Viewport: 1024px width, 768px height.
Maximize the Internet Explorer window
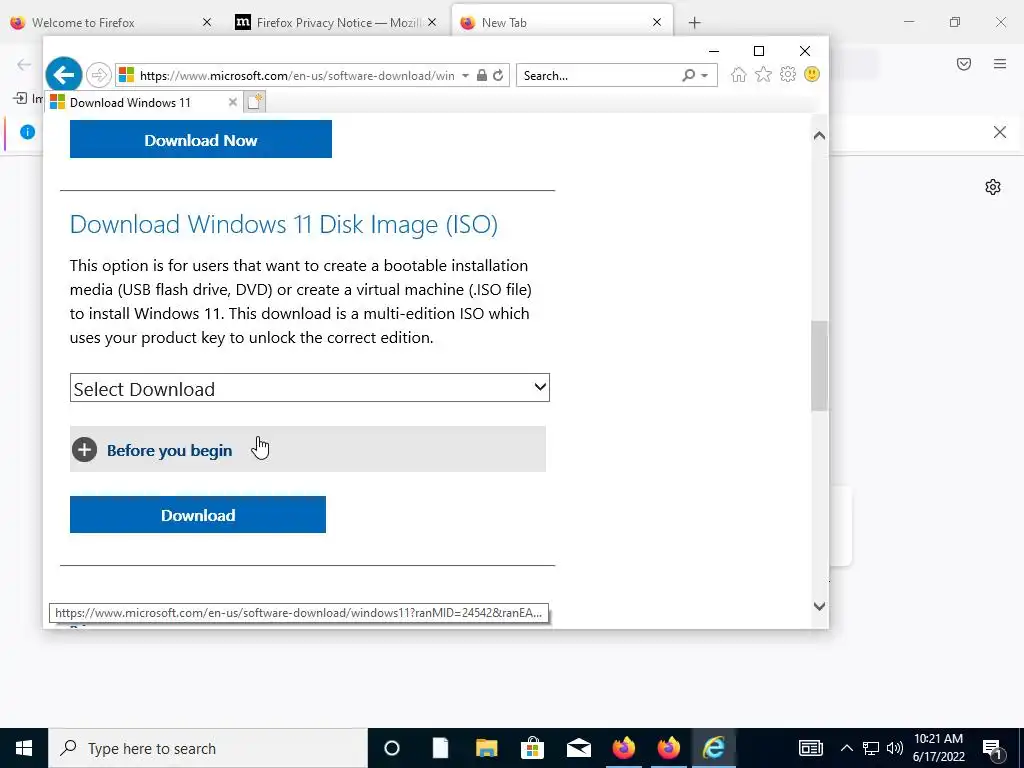tap(759, 51)
